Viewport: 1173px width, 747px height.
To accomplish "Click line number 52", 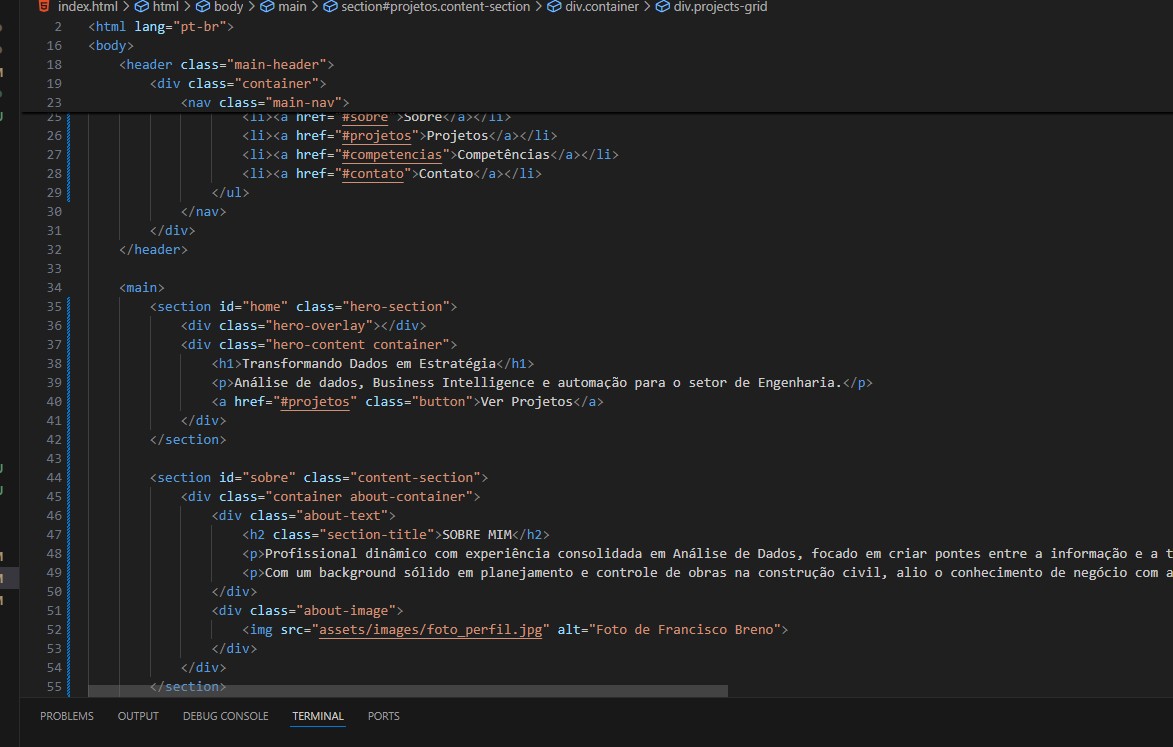I will [54, 630].
